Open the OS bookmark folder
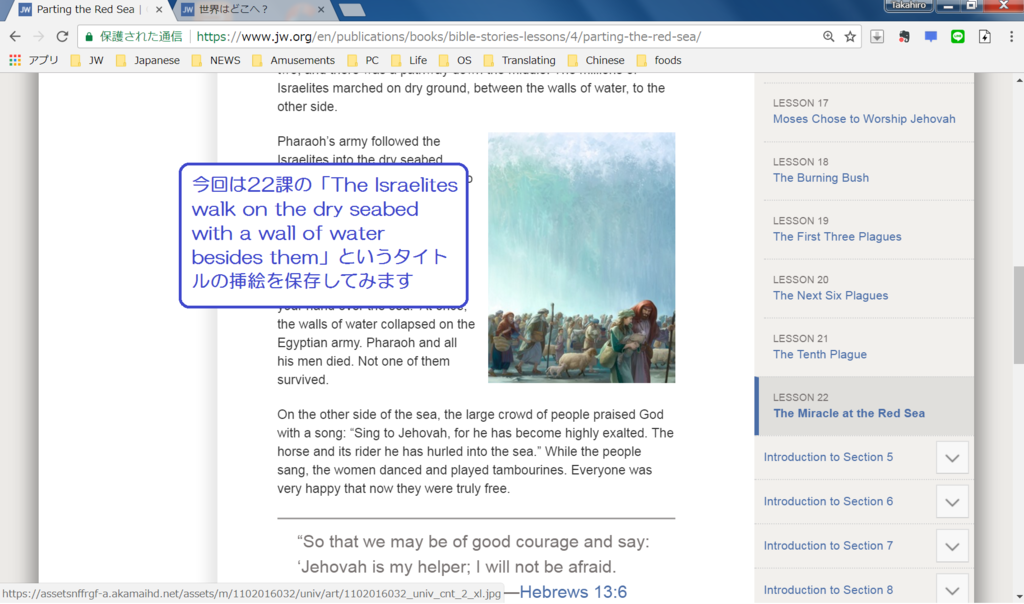The width and height of the screenshot is (1024, 604). tap(455, 60)
